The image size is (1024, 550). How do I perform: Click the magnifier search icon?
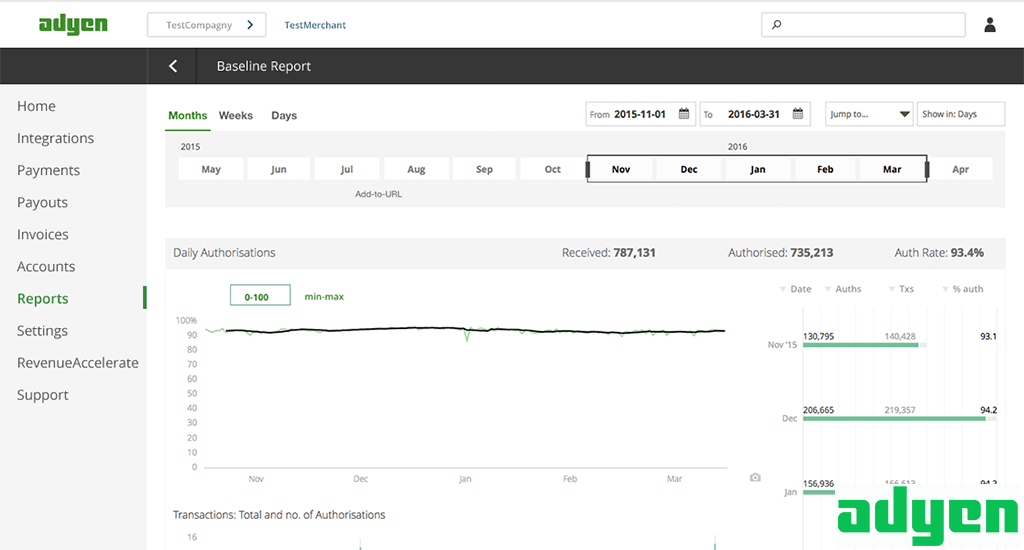click(x=777, y=25)
